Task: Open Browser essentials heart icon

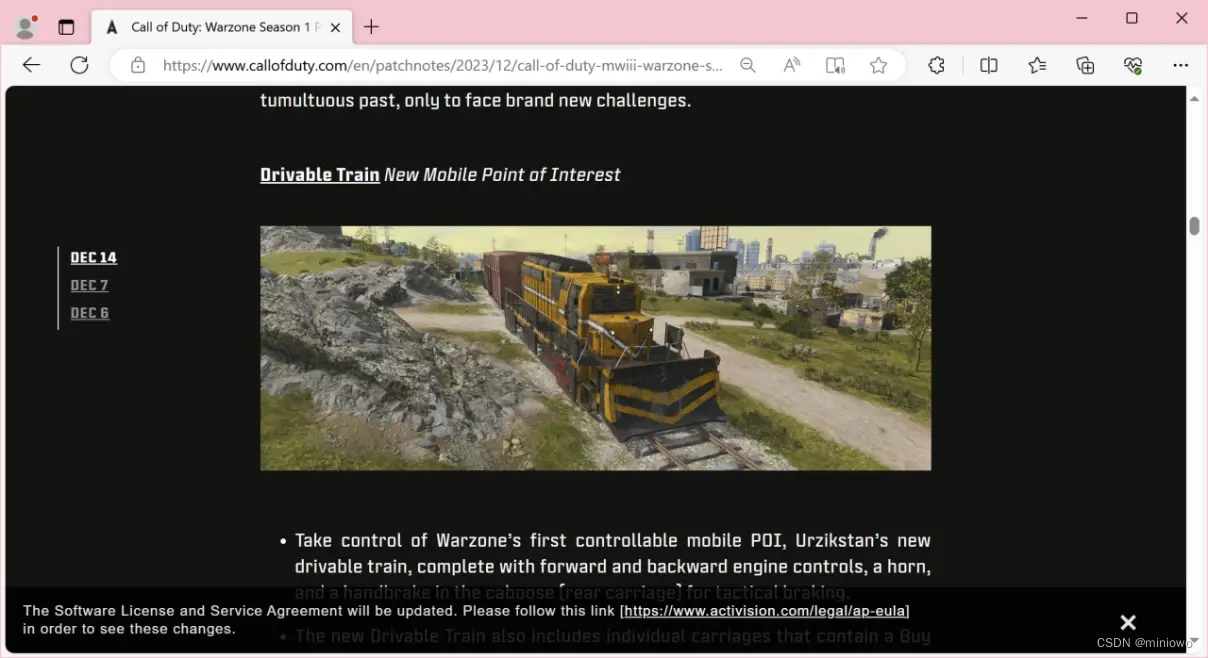Action: 1133,65
